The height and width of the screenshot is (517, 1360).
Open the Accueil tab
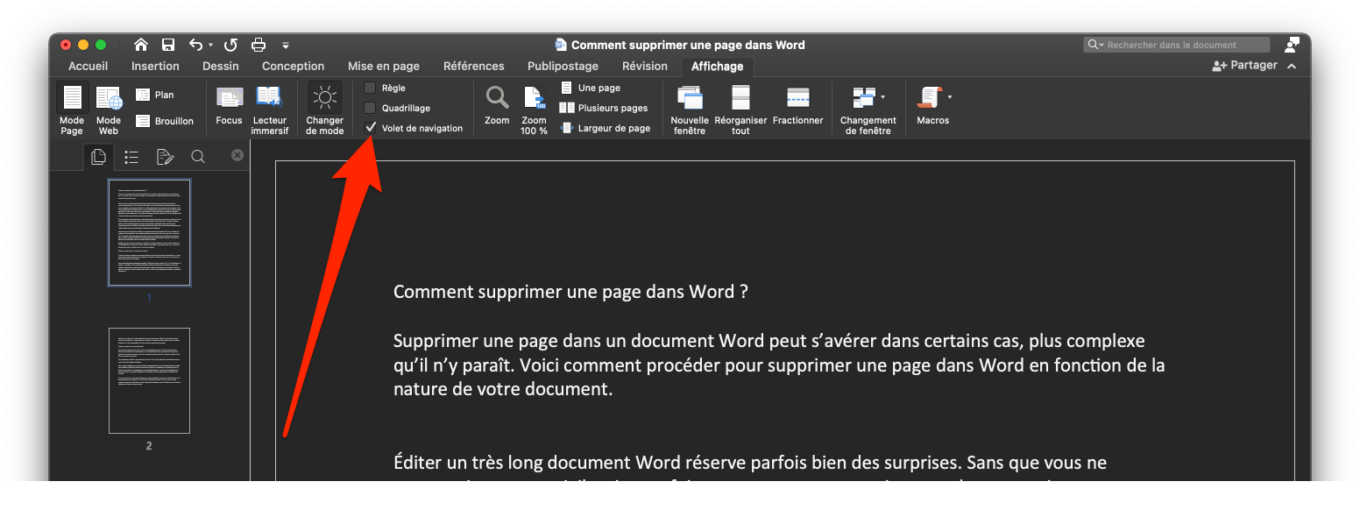[88, 66]
